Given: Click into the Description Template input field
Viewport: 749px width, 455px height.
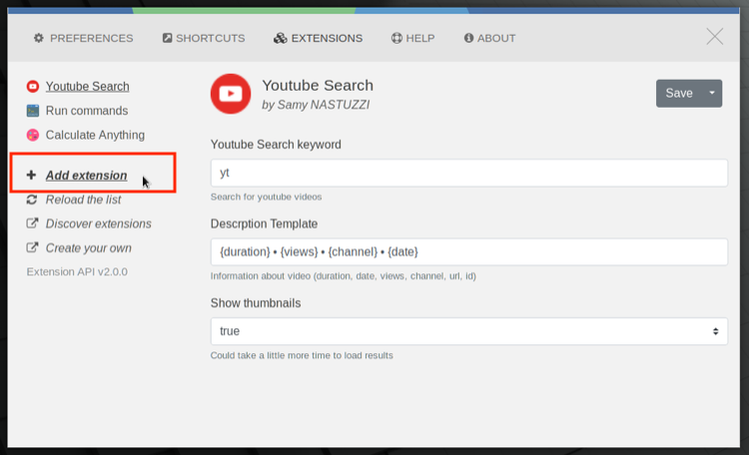Looking at the screenshot, I should point(469,252).
